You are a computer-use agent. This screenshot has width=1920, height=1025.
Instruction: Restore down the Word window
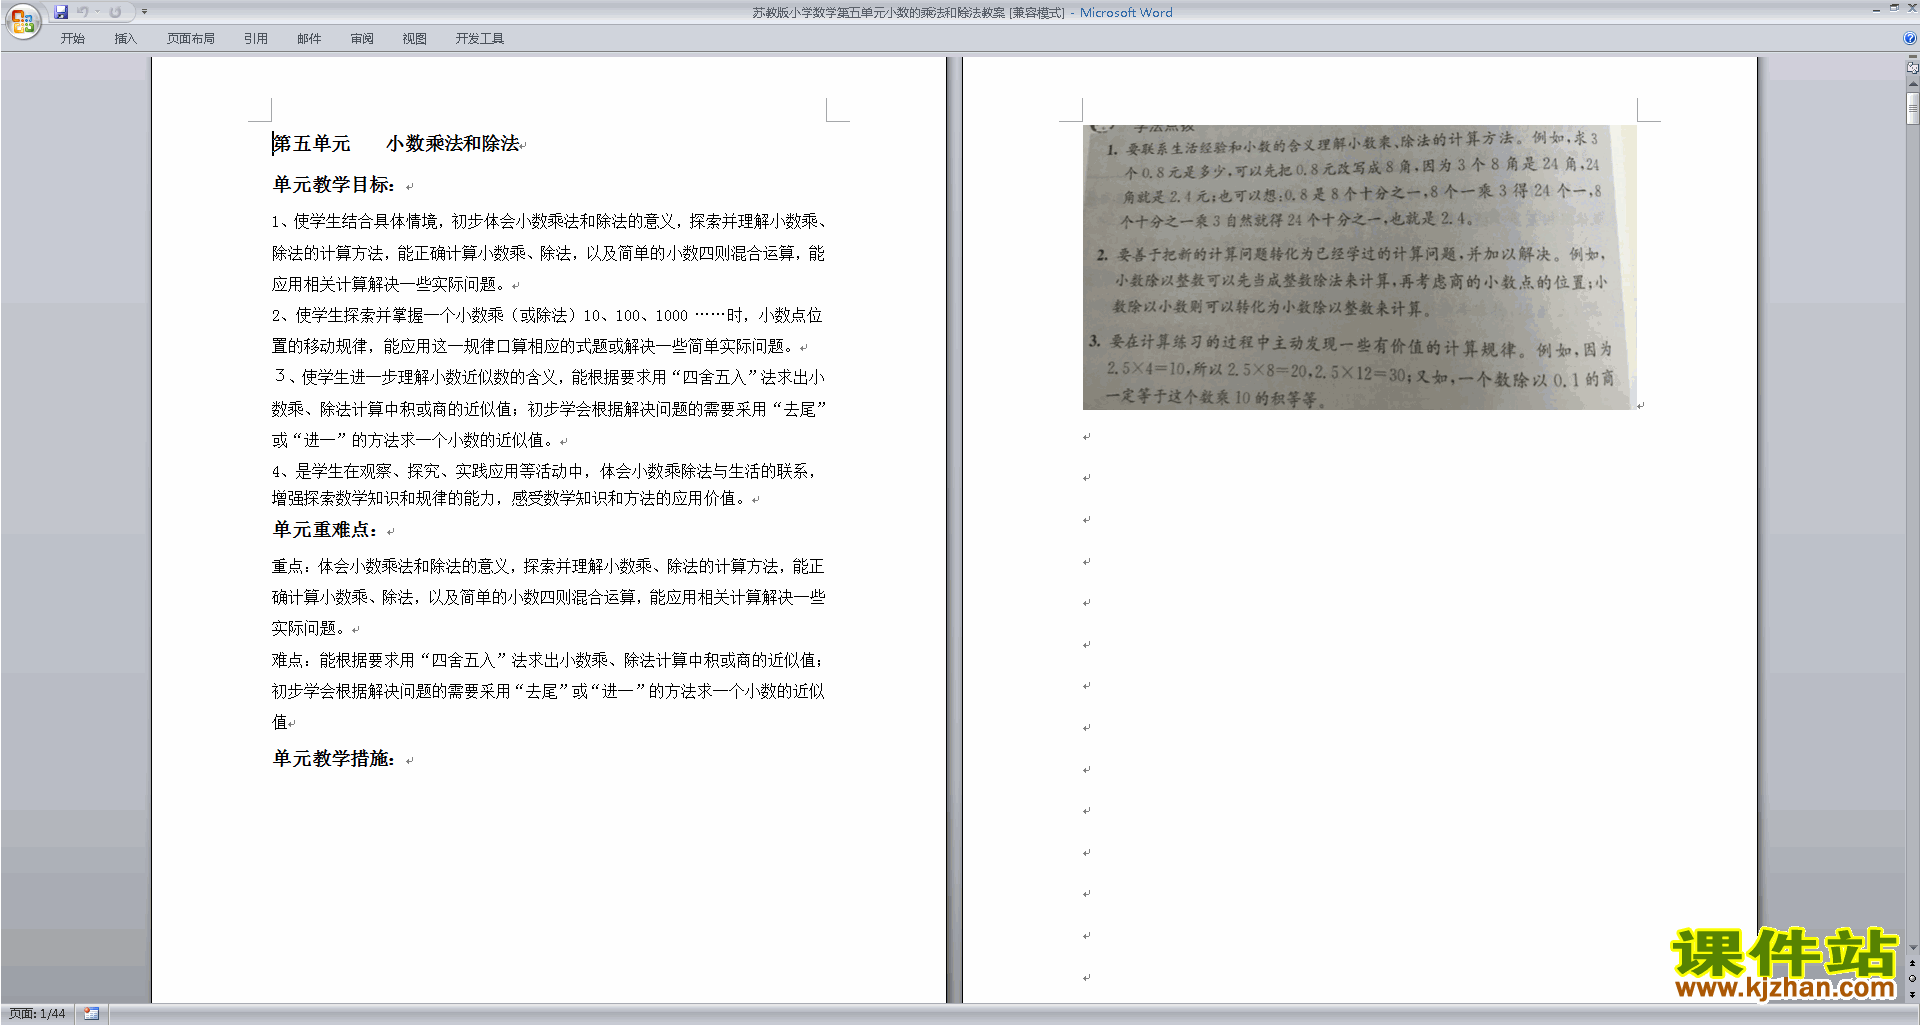point(1894,8)
